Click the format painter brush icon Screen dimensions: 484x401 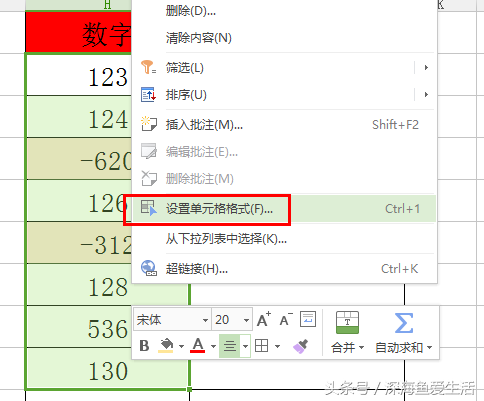(300, 346)
